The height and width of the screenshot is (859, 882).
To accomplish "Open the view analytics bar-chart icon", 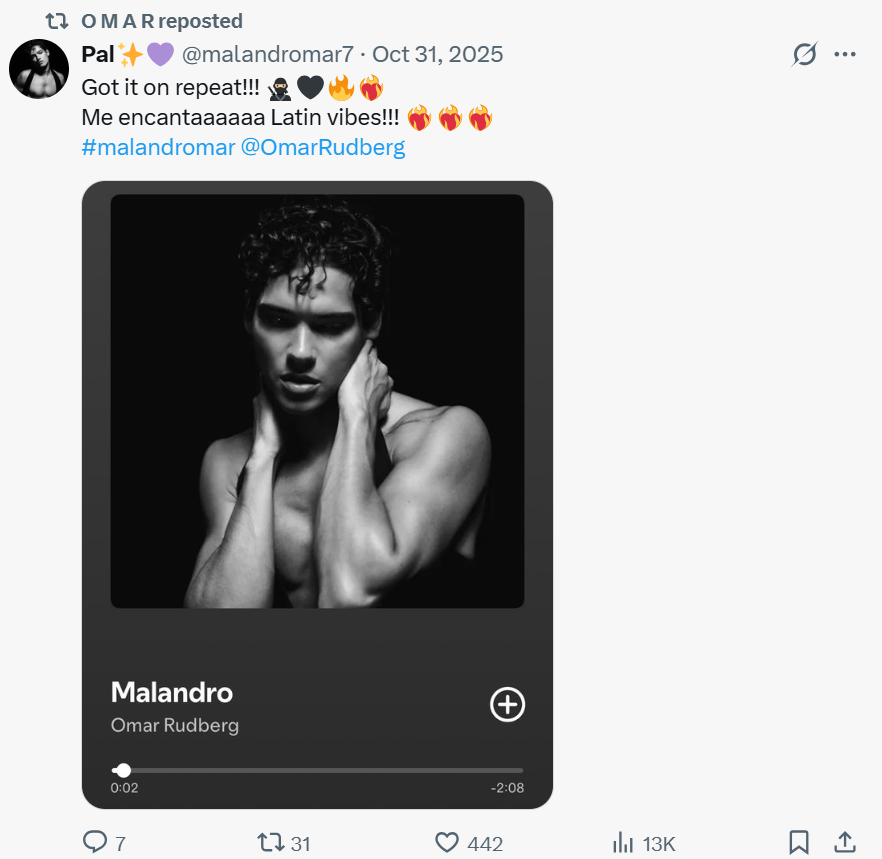I will point(623,842).
